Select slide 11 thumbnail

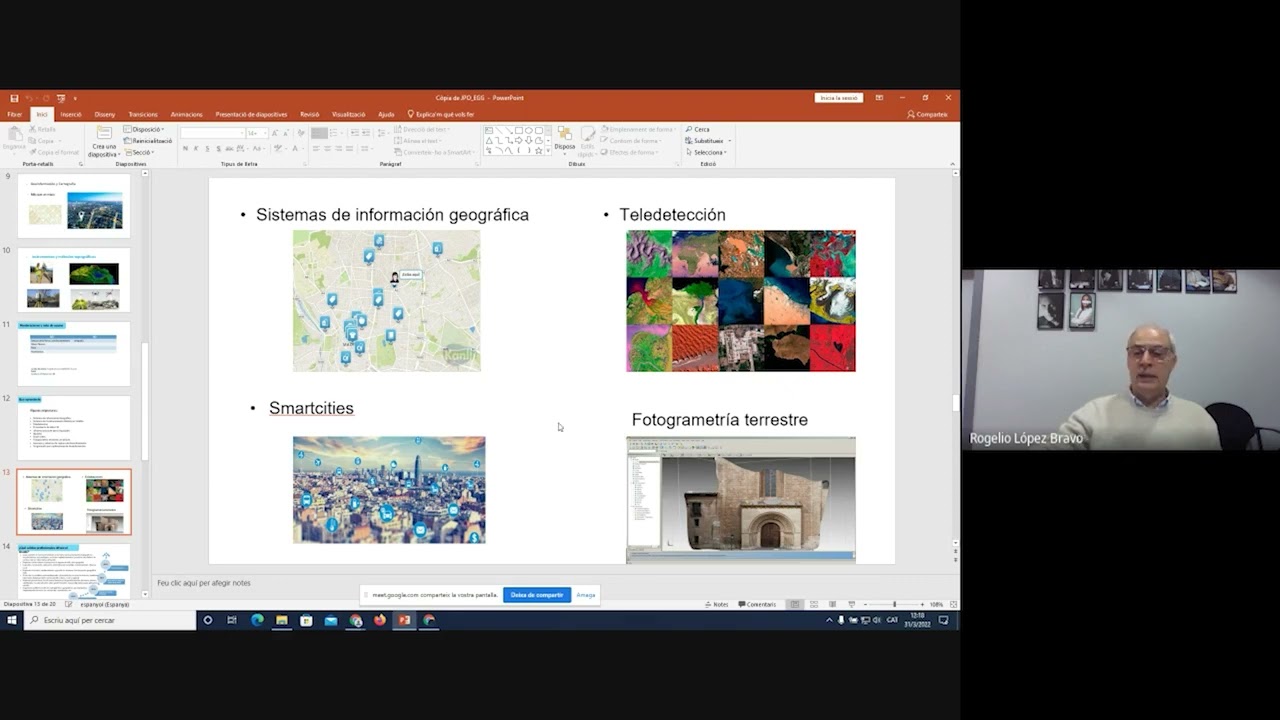pos(74,354)
